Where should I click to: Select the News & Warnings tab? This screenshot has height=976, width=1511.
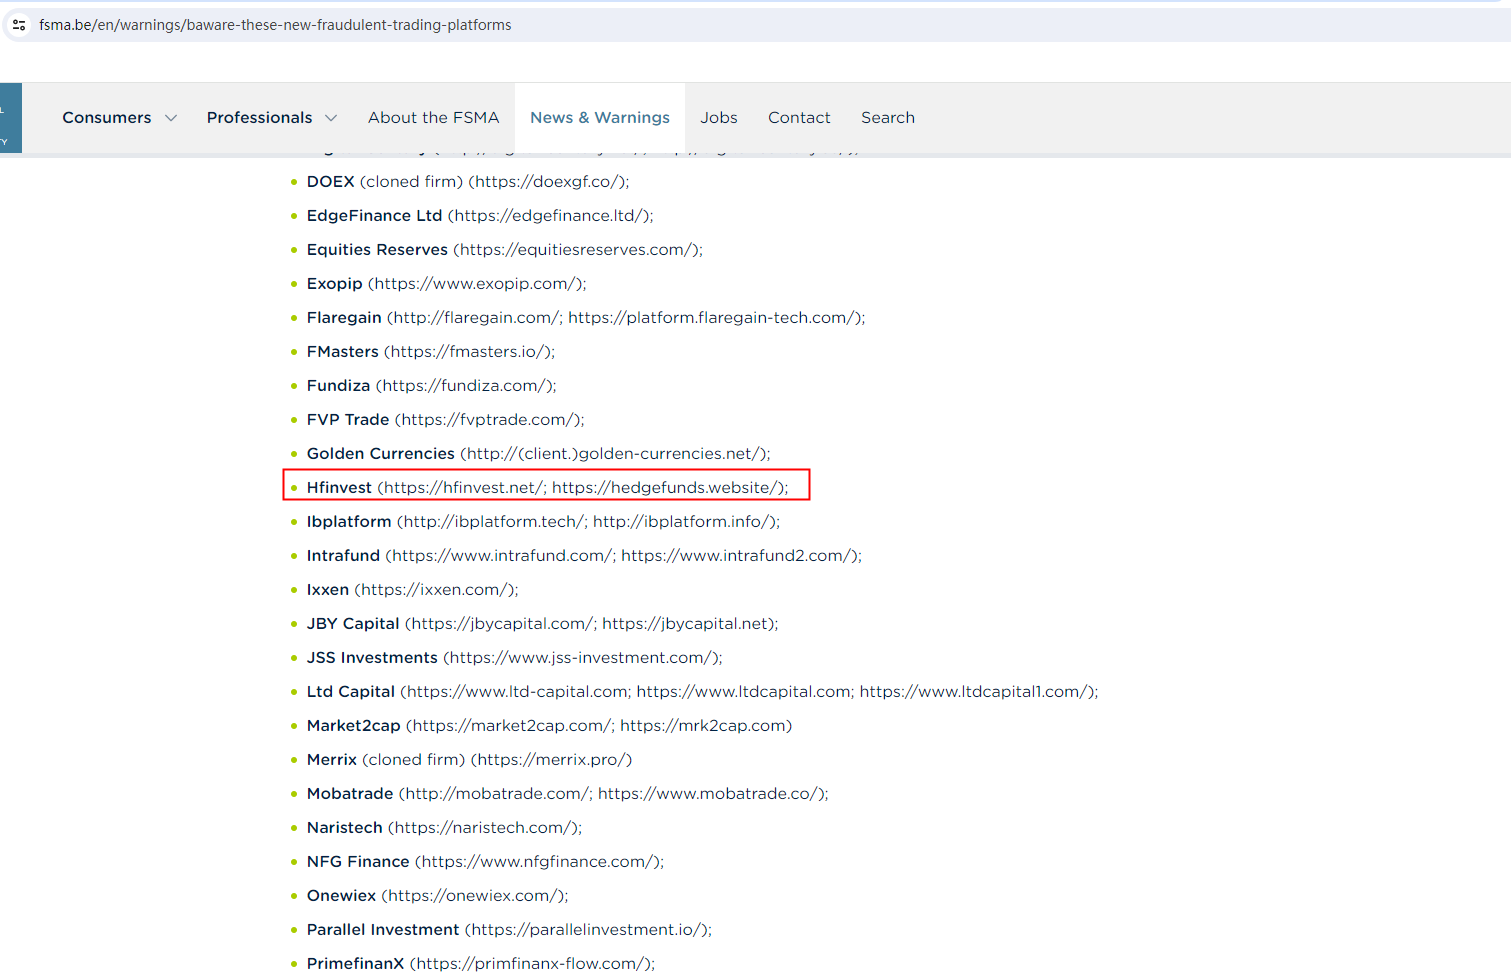(599, 118)
